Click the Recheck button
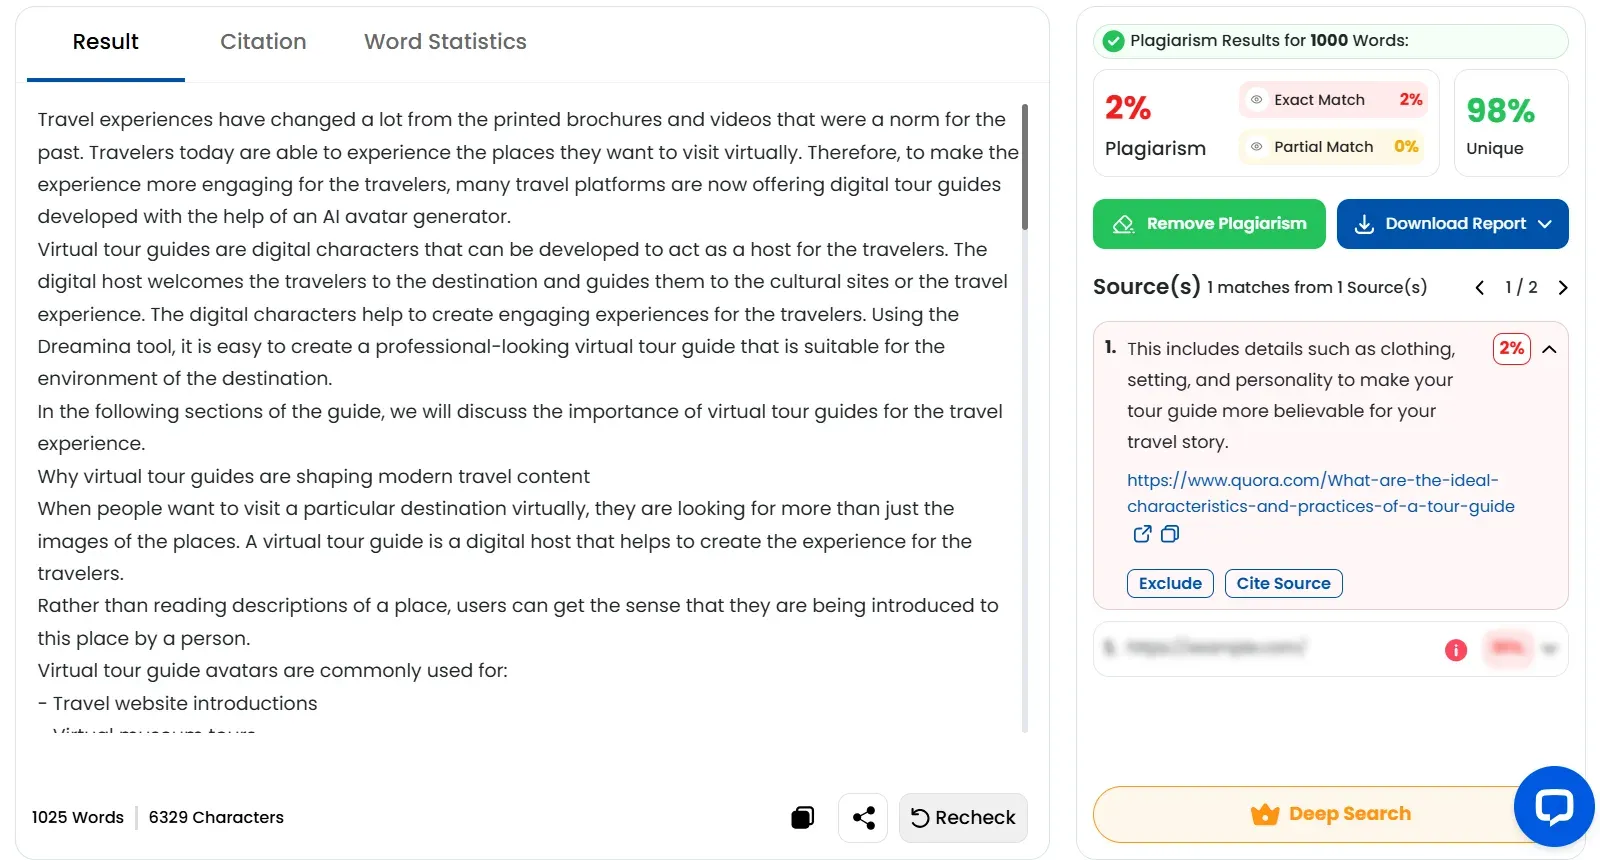 (963, 818)
